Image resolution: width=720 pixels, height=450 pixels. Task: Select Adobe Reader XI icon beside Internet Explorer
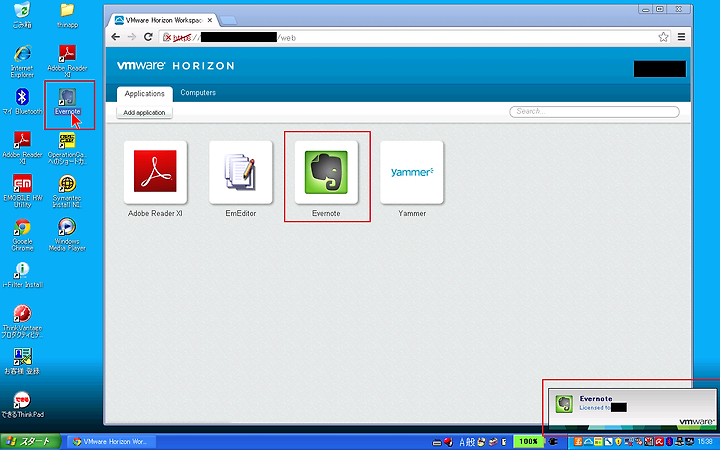pos(68,61)
